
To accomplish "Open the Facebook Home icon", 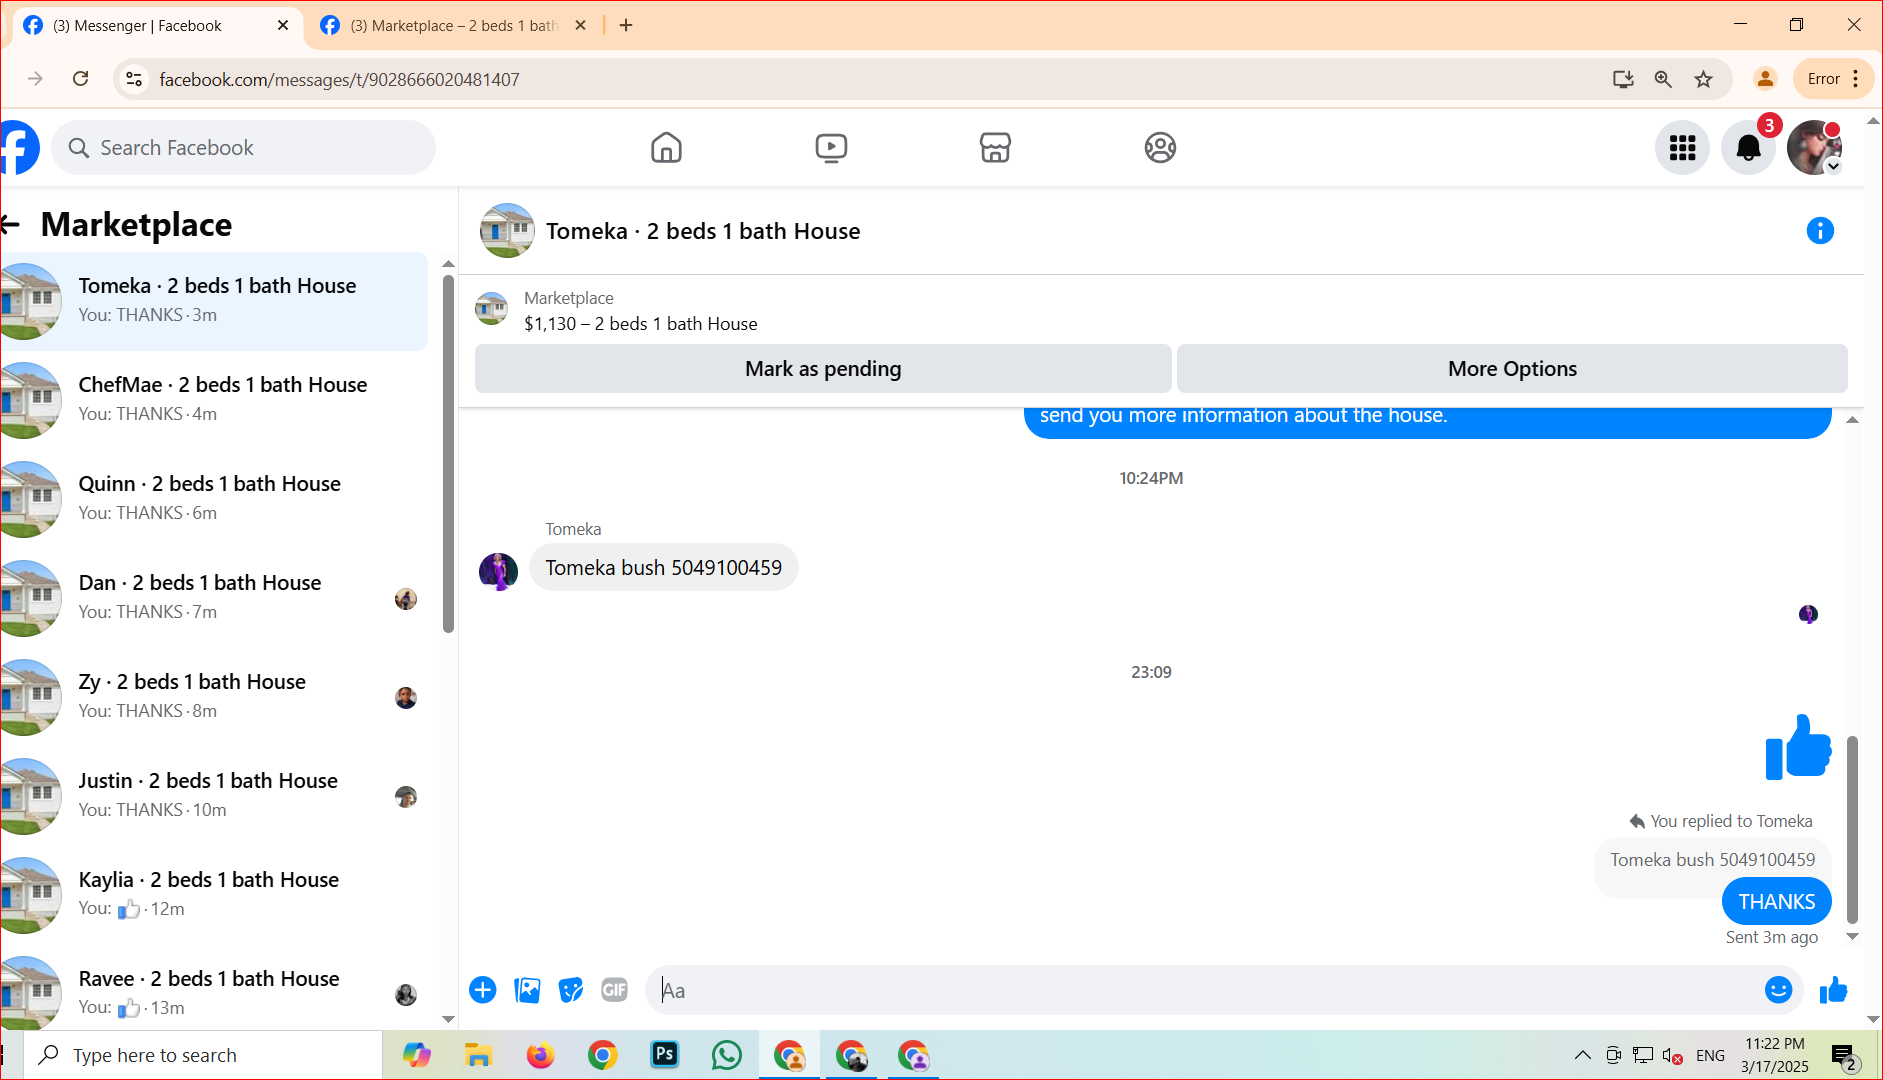I will tap(666, 148).
